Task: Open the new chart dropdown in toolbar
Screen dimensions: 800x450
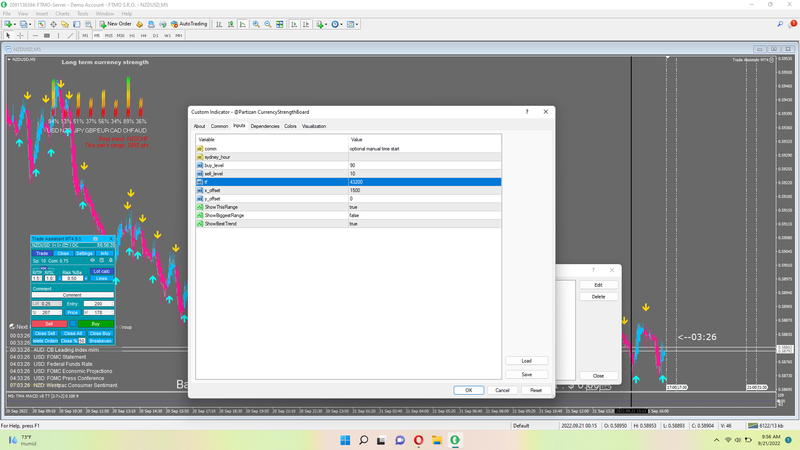Action: 17,24
